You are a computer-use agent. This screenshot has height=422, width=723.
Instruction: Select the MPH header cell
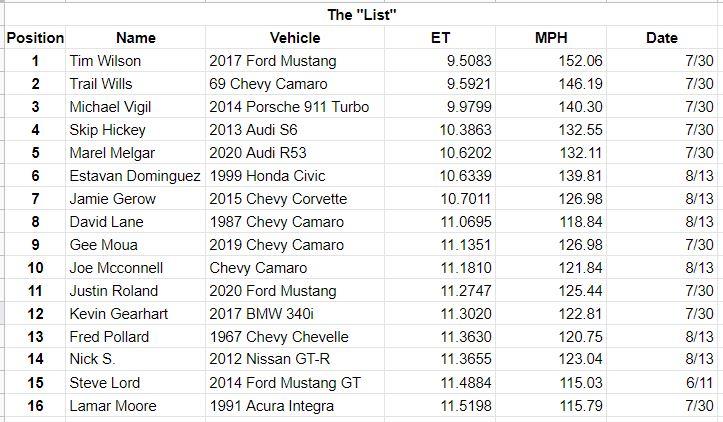tap(551, 37)
